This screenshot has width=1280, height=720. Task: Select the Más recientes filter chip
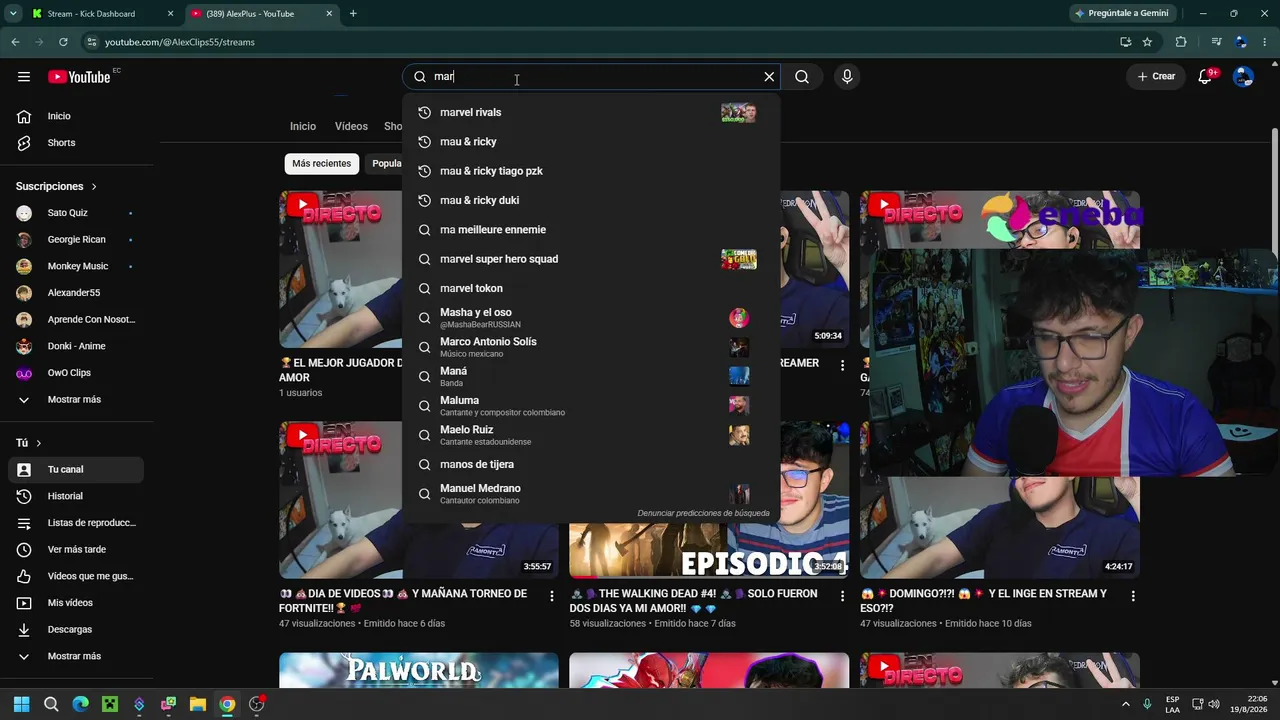click(x=322, y=164)
